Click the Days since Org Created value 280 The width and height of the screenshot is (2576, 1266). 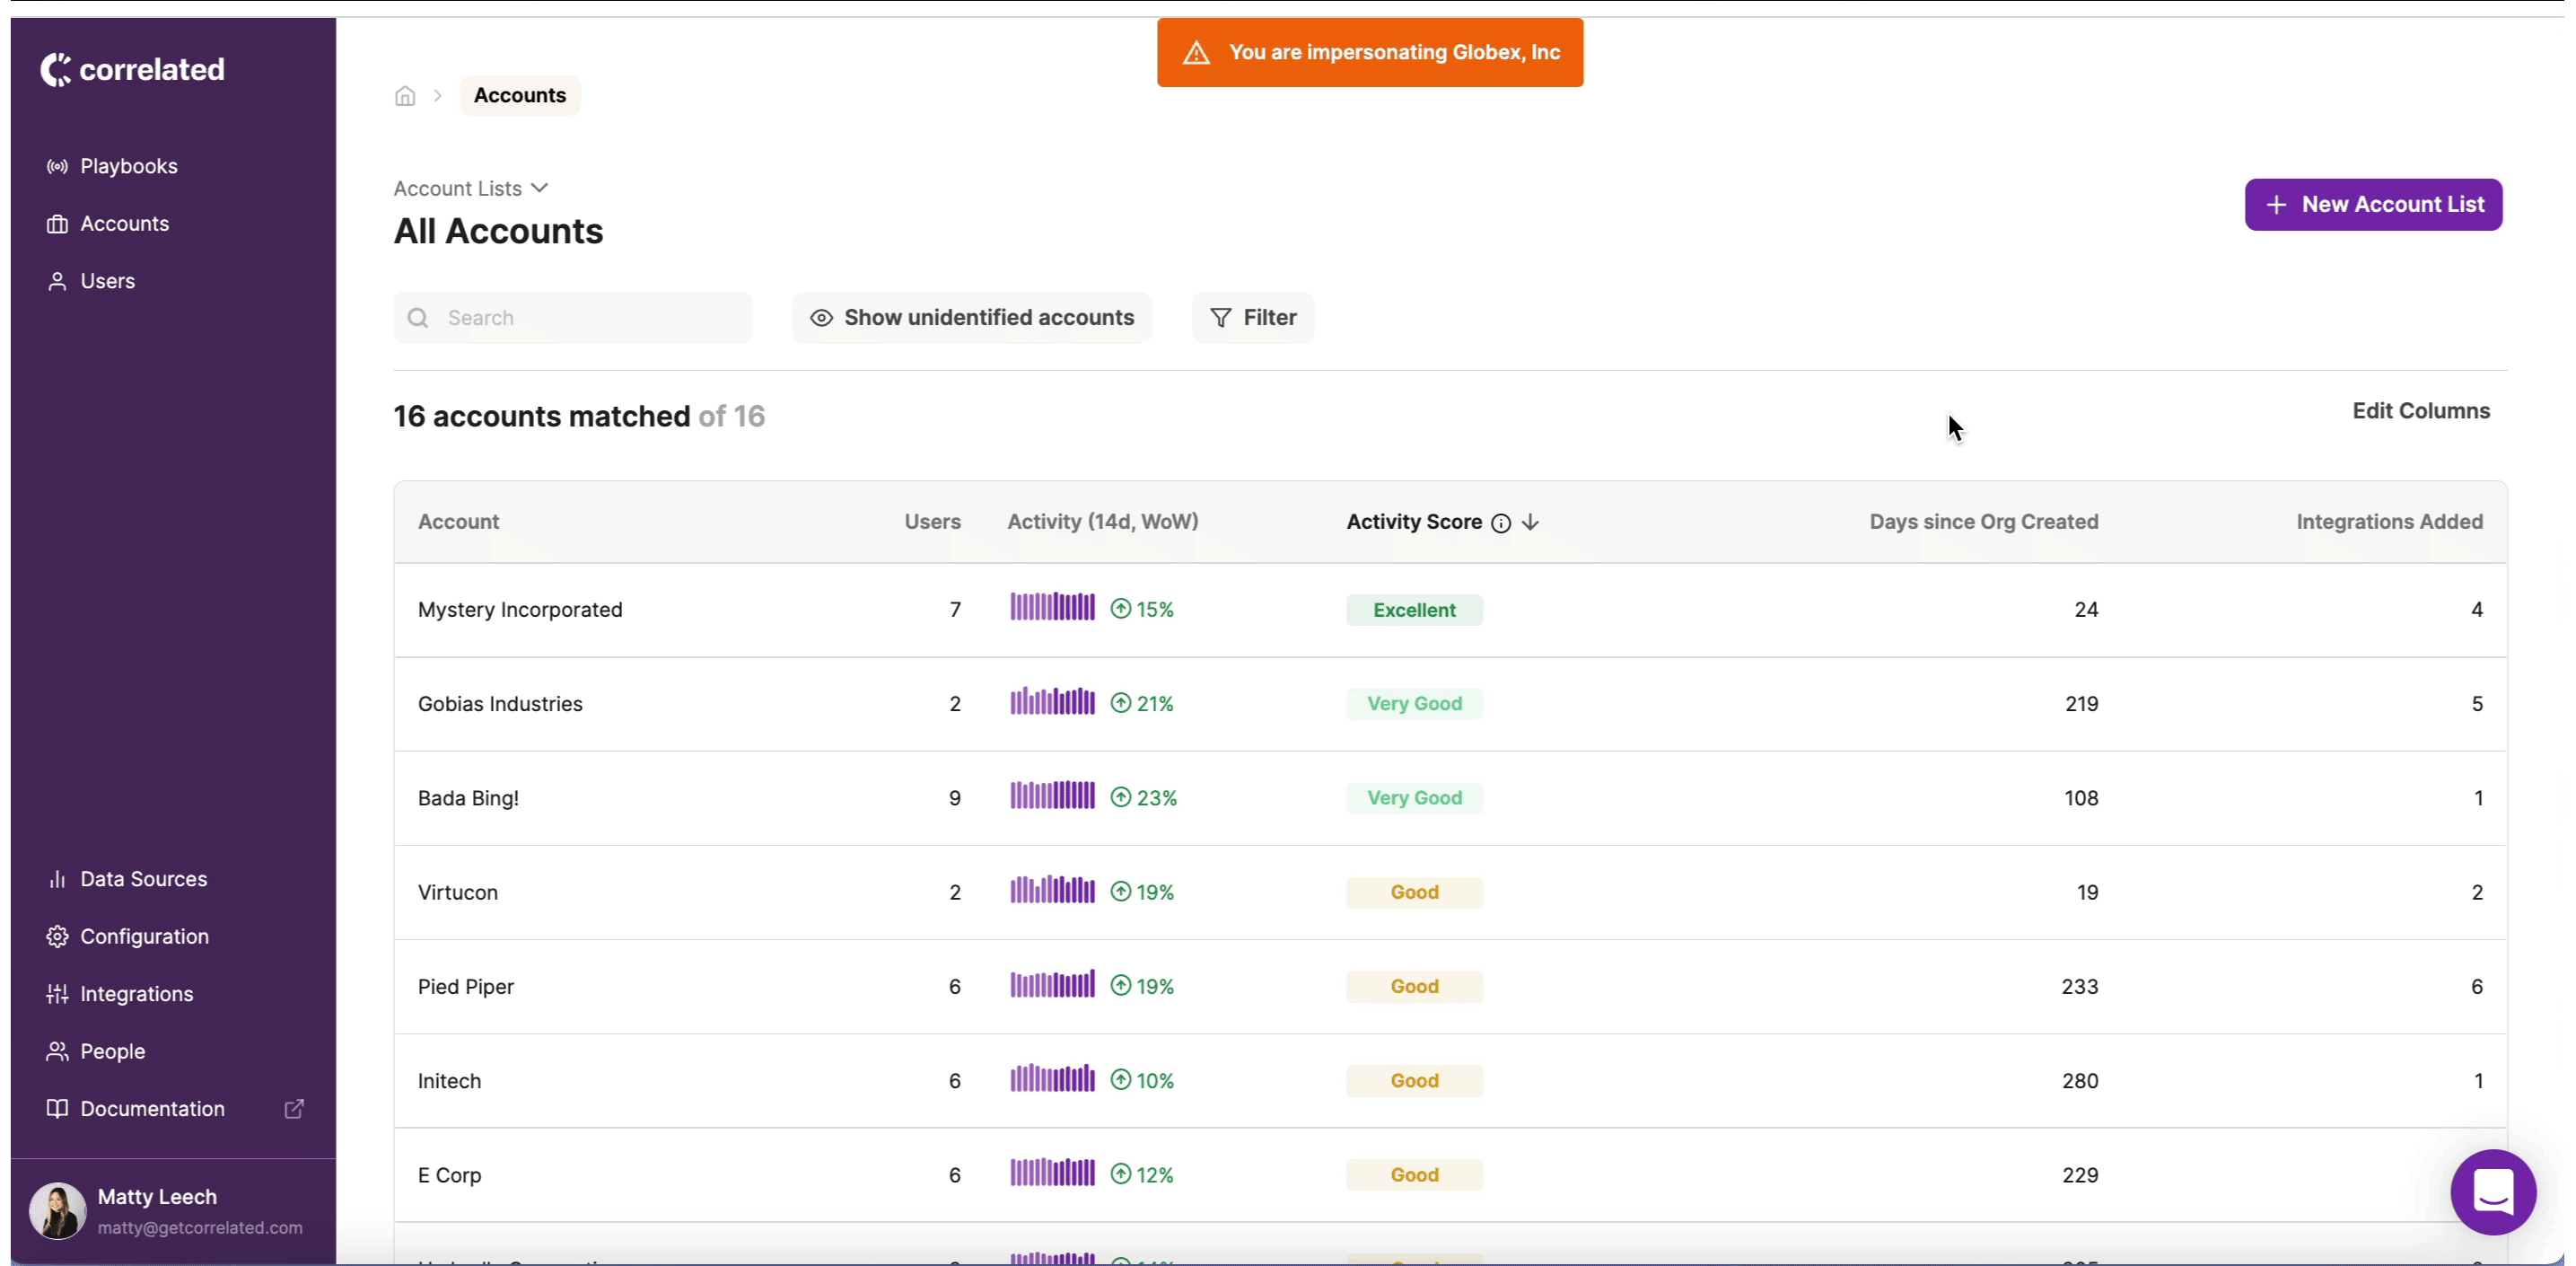coord(2080,1081)
